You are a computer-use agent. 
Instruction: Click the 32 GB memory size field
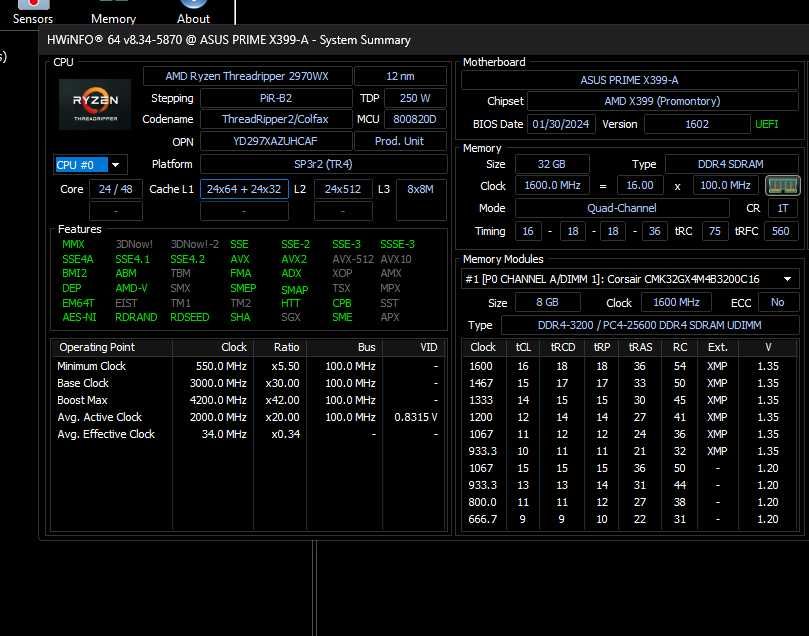[552, 164]
